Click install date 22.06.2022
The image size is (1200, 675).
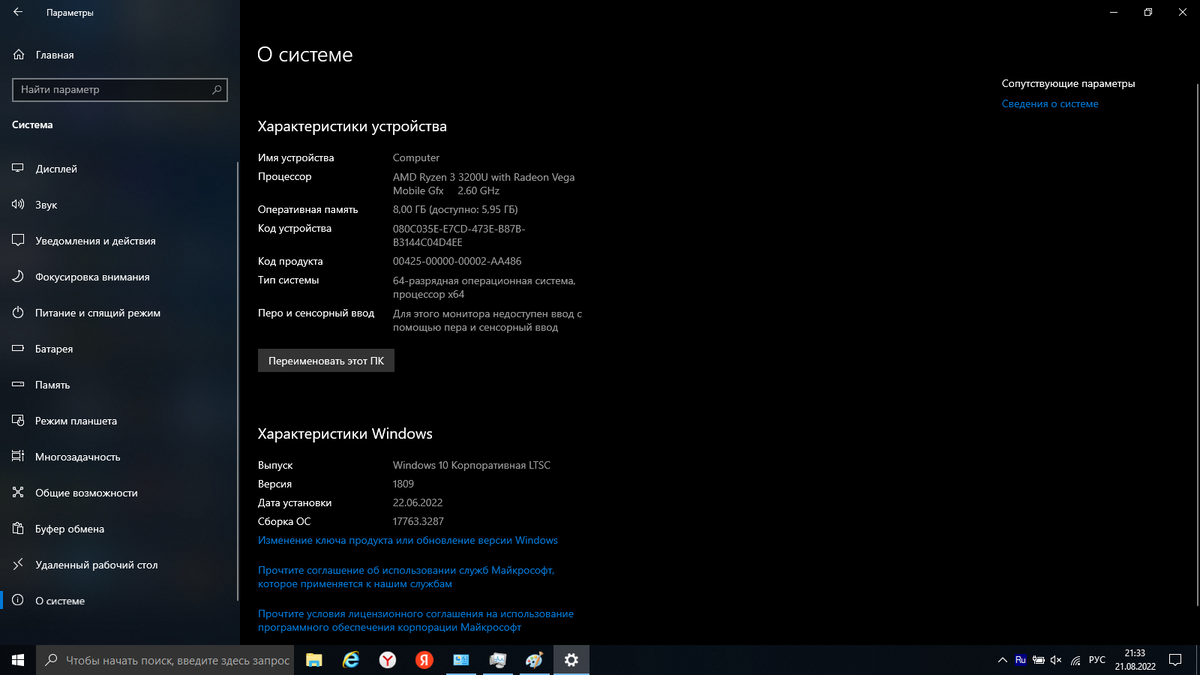pyautogui.click(x=418, y=503)
